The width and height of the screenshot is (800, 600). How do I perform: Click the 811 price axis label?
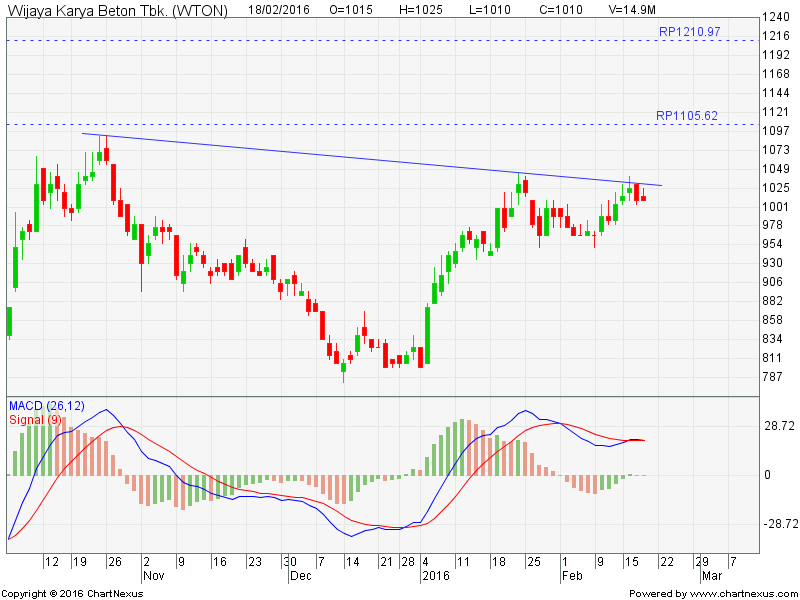(772, 358)
